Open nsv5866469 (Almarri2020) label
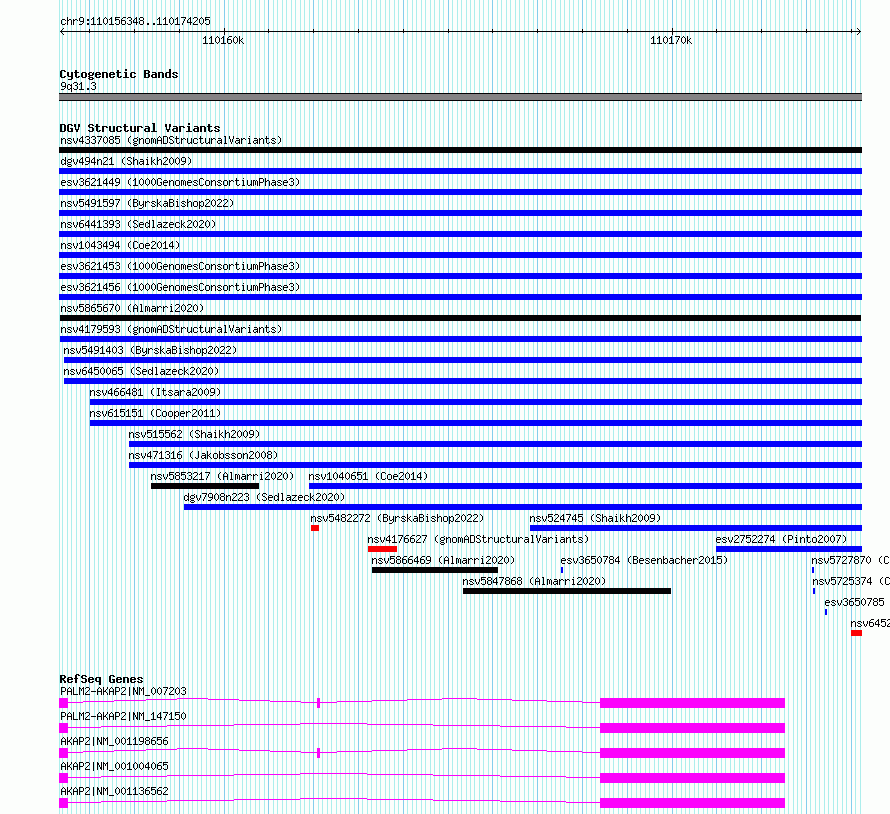Screen dimensions: 890x814 coord(443,560)
